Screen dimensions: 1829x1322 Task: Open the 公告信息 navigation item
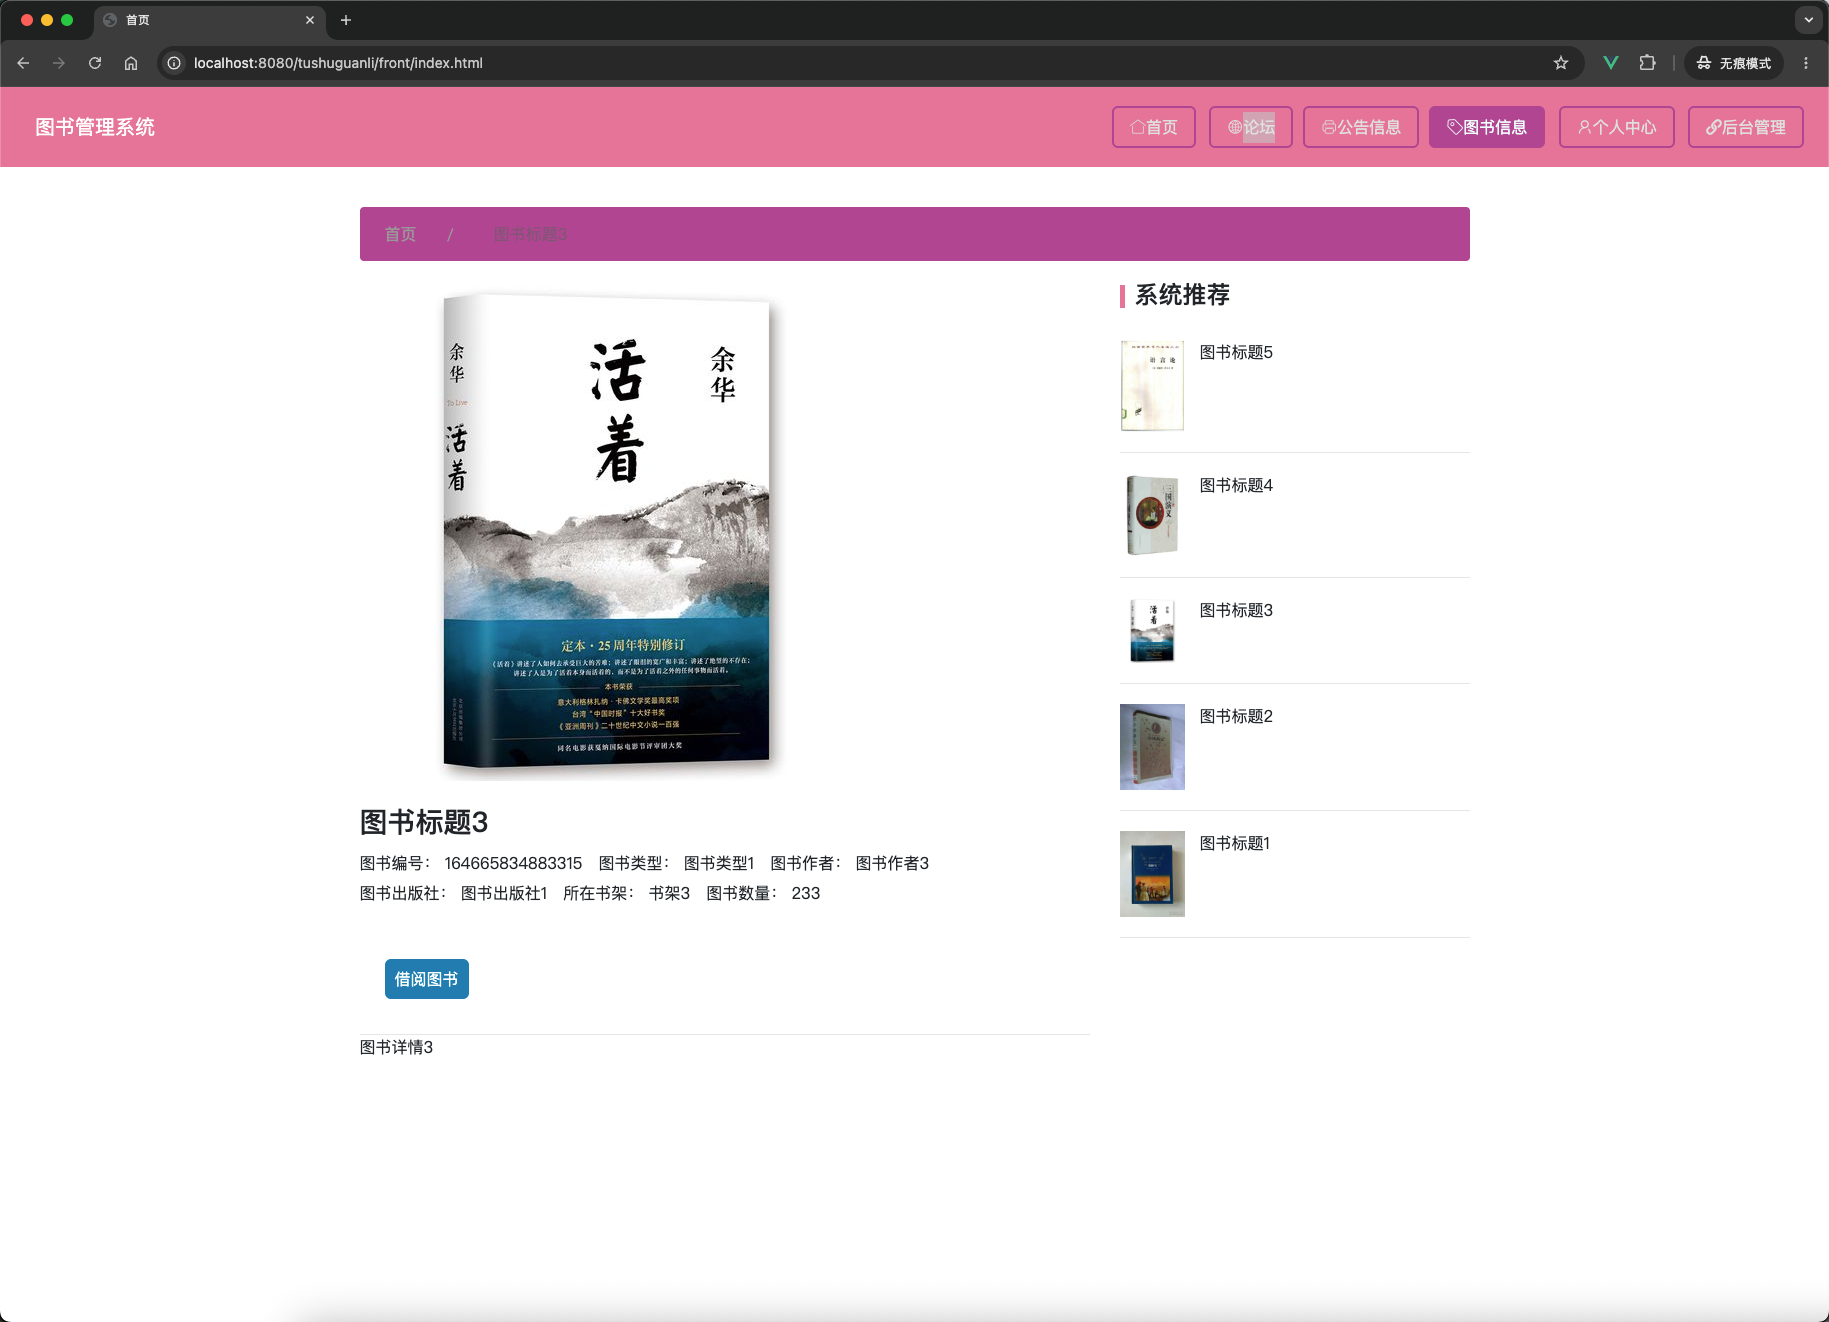(1361, 127)
